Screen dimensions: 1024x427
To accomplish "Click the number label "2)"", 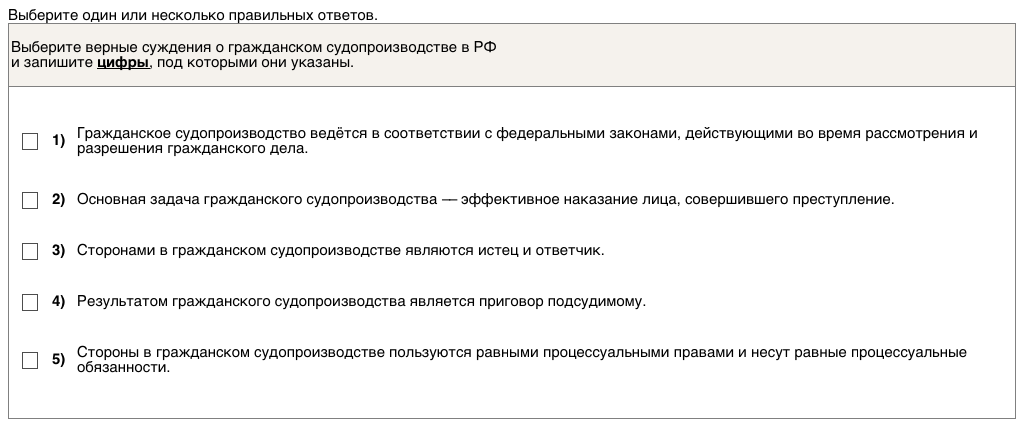I will pyautogui.click(x=58, y=200).
